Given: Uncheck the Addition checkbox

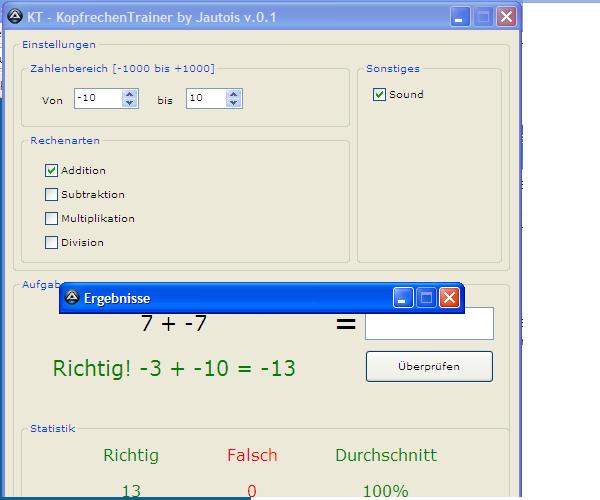Looking at the screenshot, I should pos(52,171).
